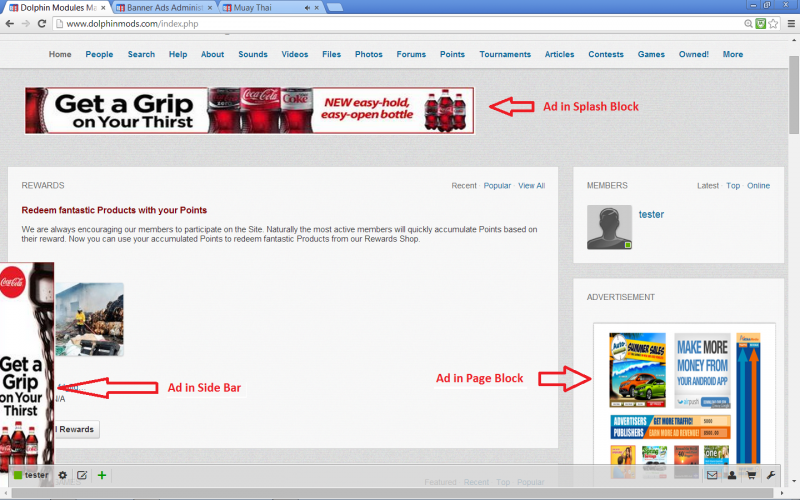Open the Owned! menu item
The height and width of the screenshot is (500, 800).
(693, 54)
